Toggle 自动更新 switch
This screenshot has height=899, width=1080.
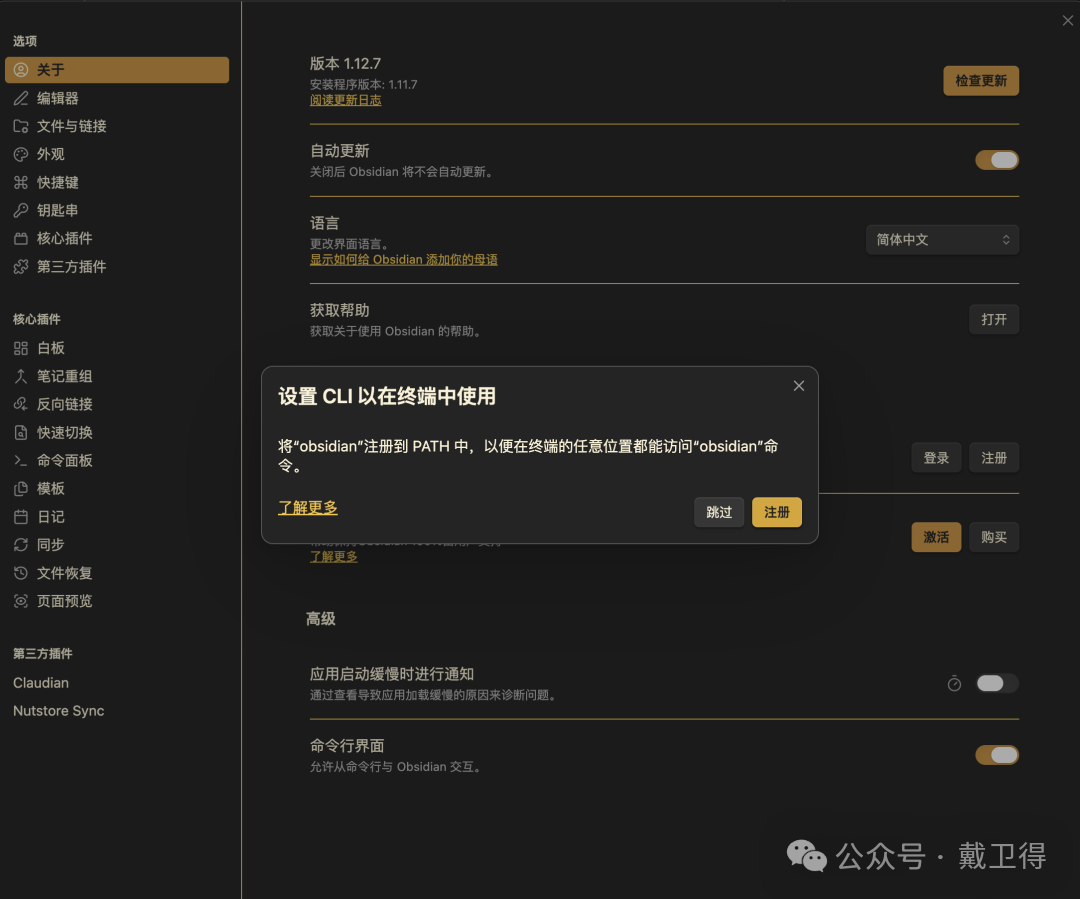[997, 160]
